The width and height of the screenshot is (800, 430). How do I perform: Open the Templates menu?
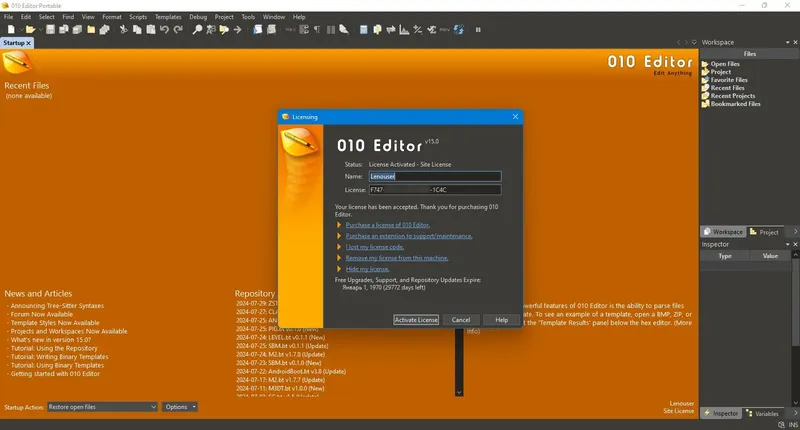[168, 17]
